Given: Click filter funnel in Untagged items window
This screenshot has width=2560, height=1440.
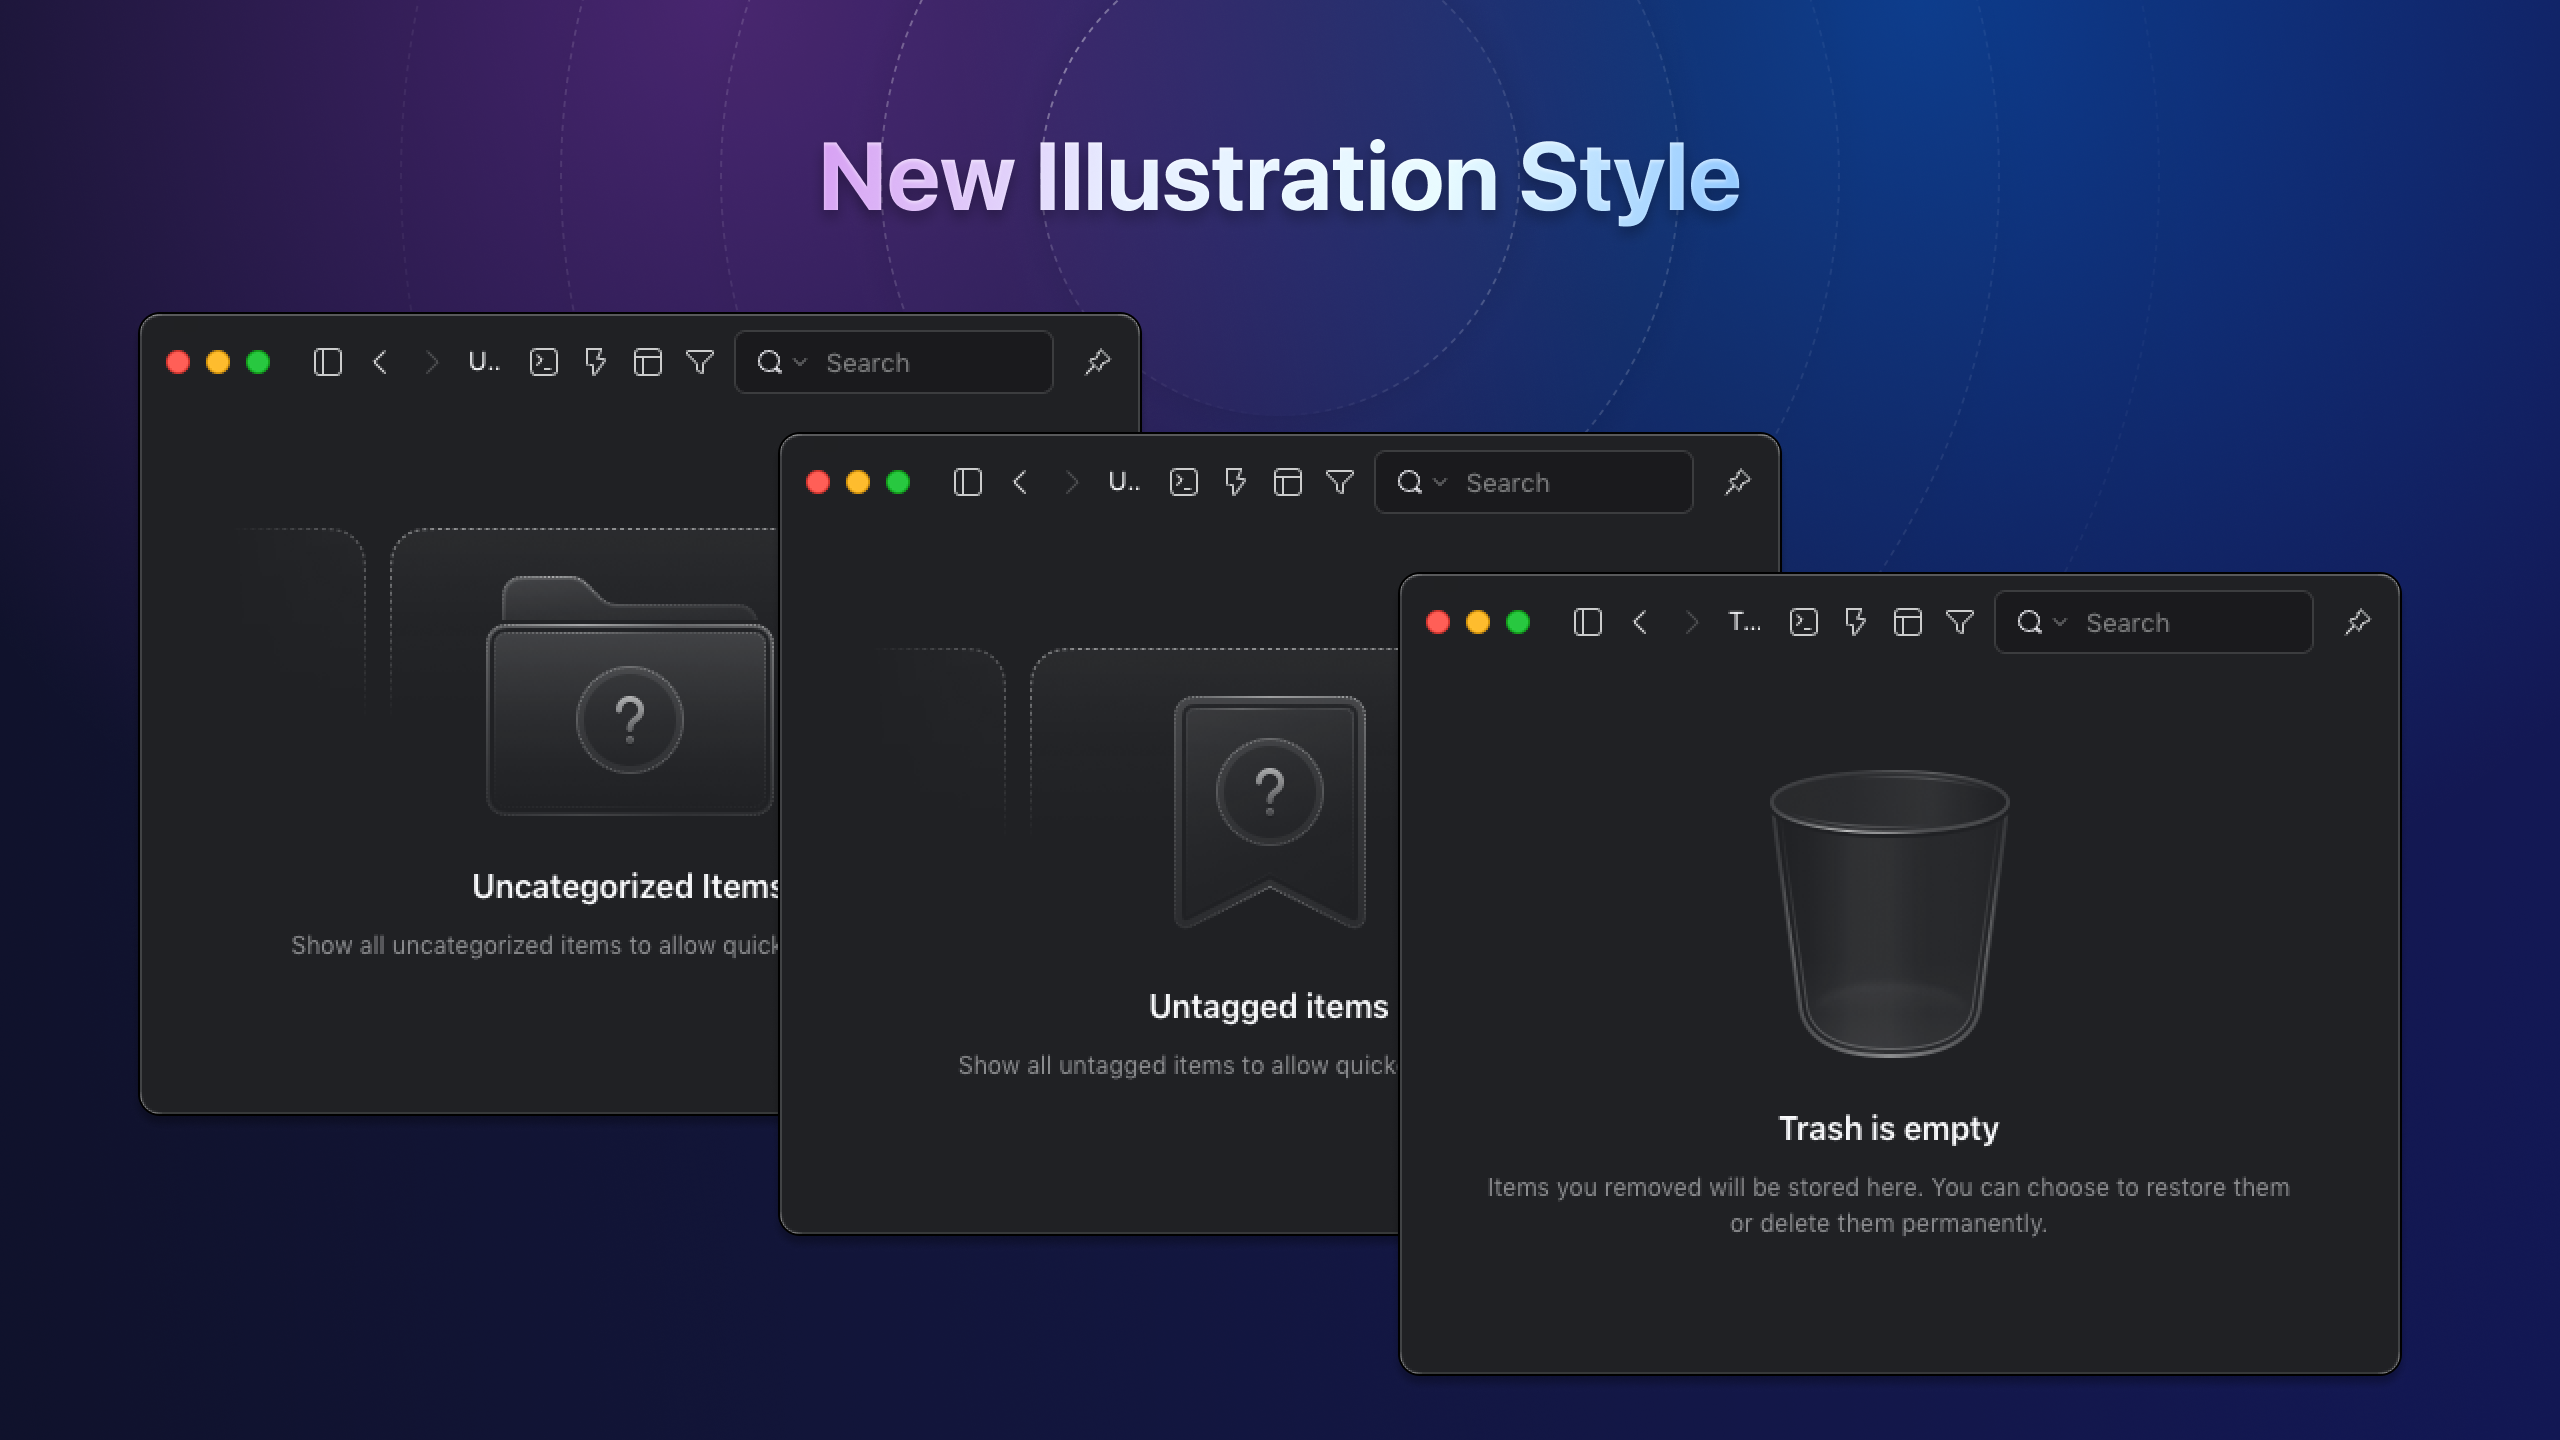Looking at the screenshot, I should coord(1340,482).
